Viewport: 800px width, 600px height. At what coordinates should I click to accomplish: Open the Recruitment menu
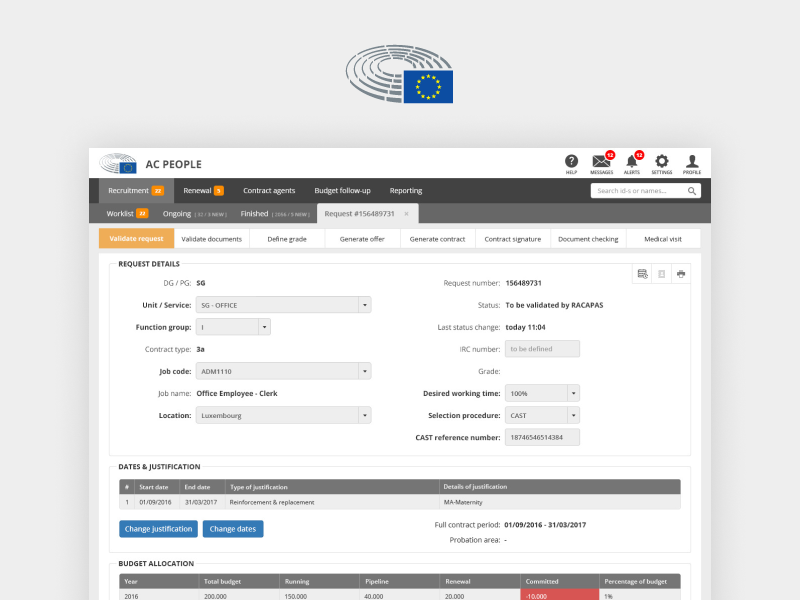click(x=136, y=190)
